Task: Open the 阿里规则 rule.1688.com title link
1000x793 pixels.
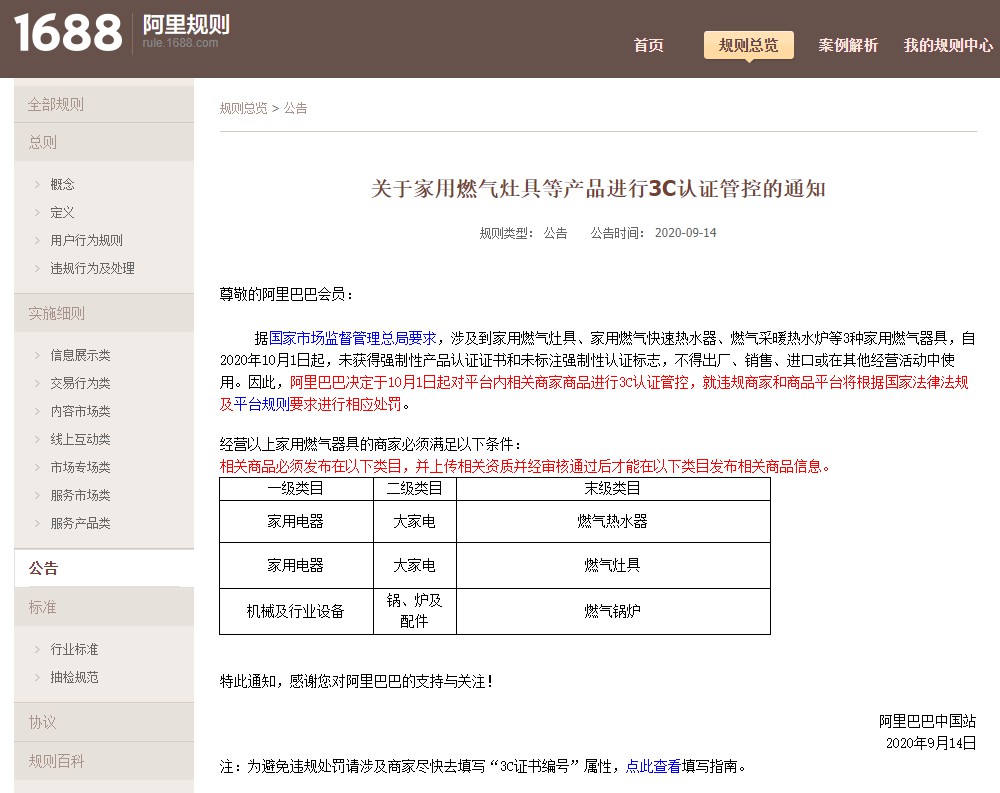Action: tap(186, 31)
